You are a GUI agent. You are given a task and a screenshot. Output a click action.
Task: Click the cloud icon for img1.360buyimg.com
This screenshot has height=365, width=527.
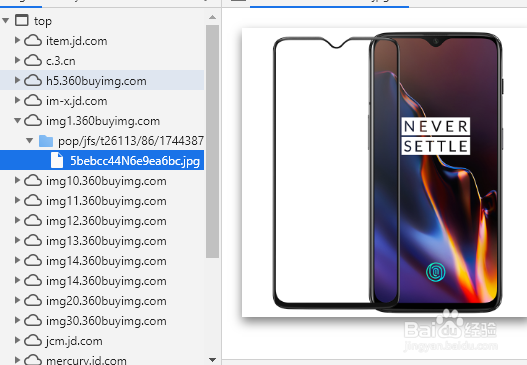[x=33, y=121]
